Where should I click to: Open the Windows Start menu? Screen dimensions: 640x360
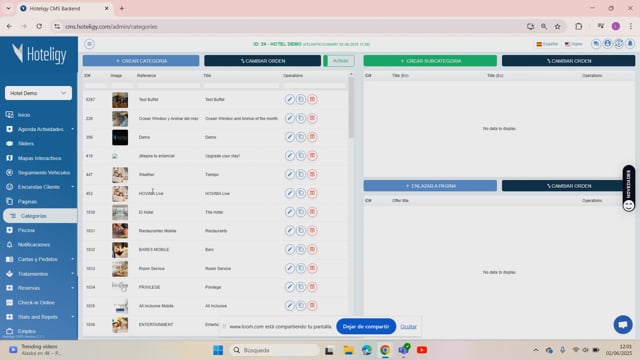click(x=218, y=350)
